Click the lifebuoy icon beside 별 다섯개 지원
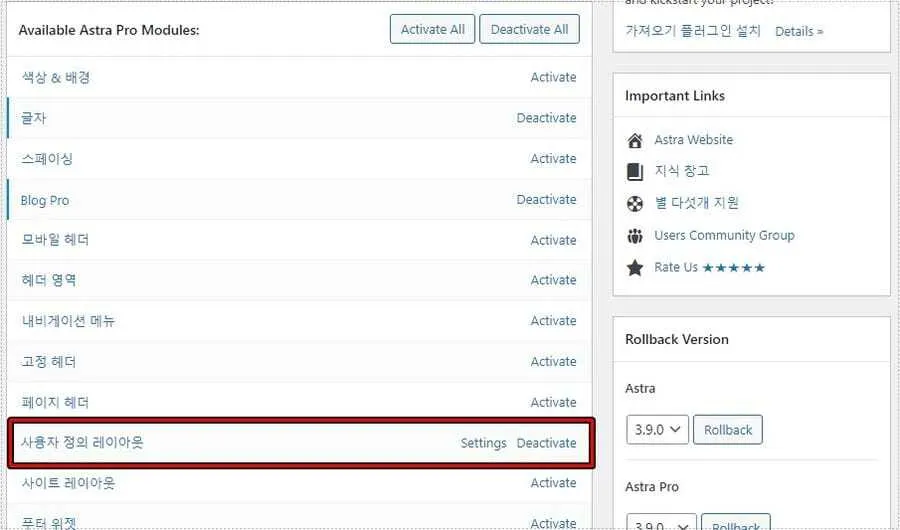The width and height of the screenshot is (900, 530). pos(635,204)
